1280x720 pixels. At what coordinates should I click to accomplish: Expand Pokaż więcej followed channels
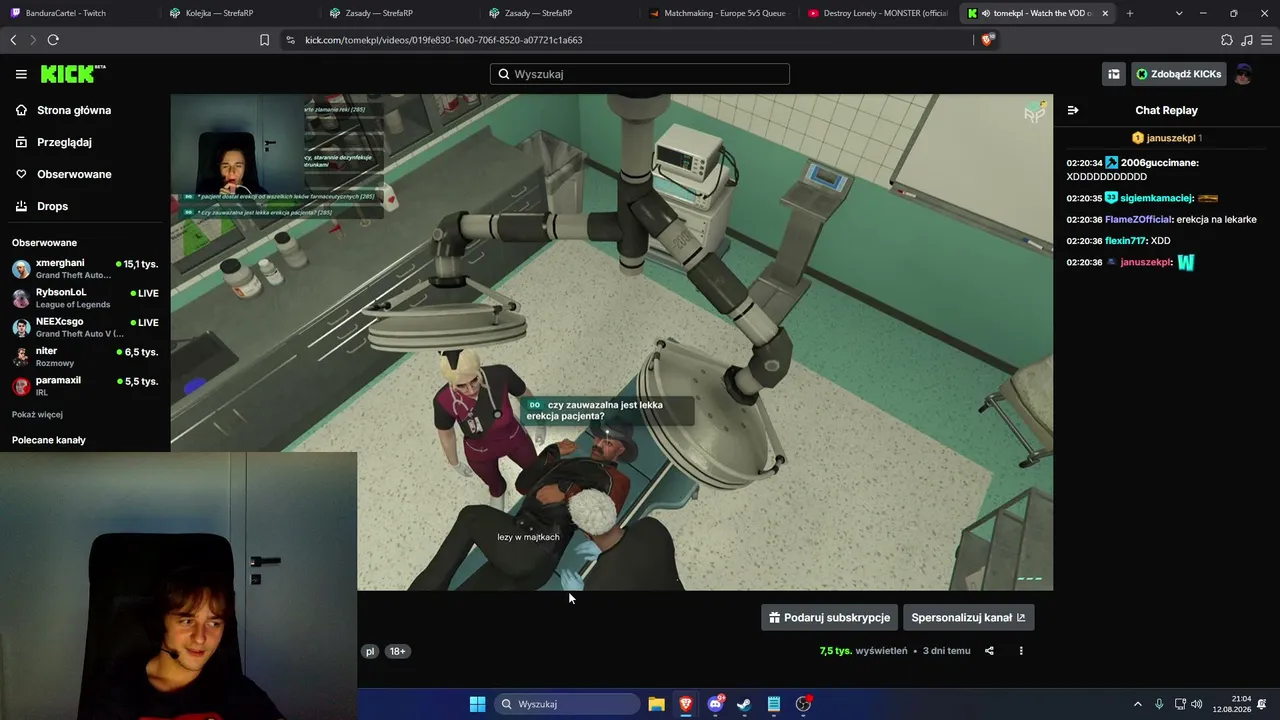tap(37, 414)
